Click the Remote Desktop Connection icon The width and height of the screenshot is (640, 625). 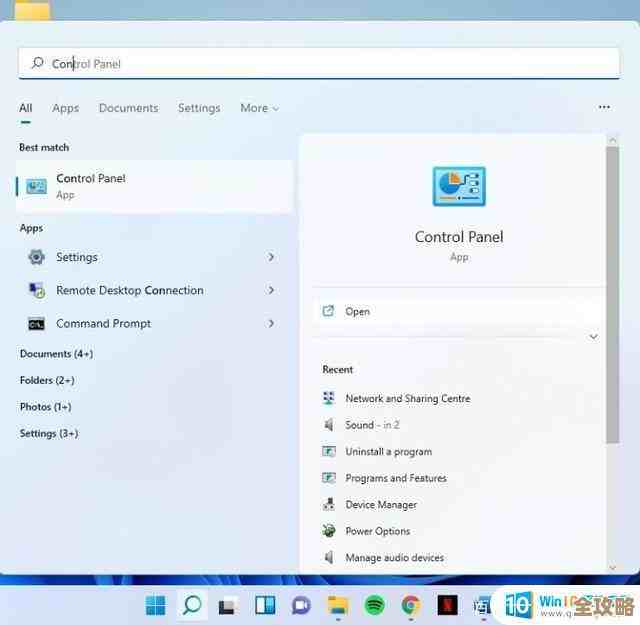(37, 290)
